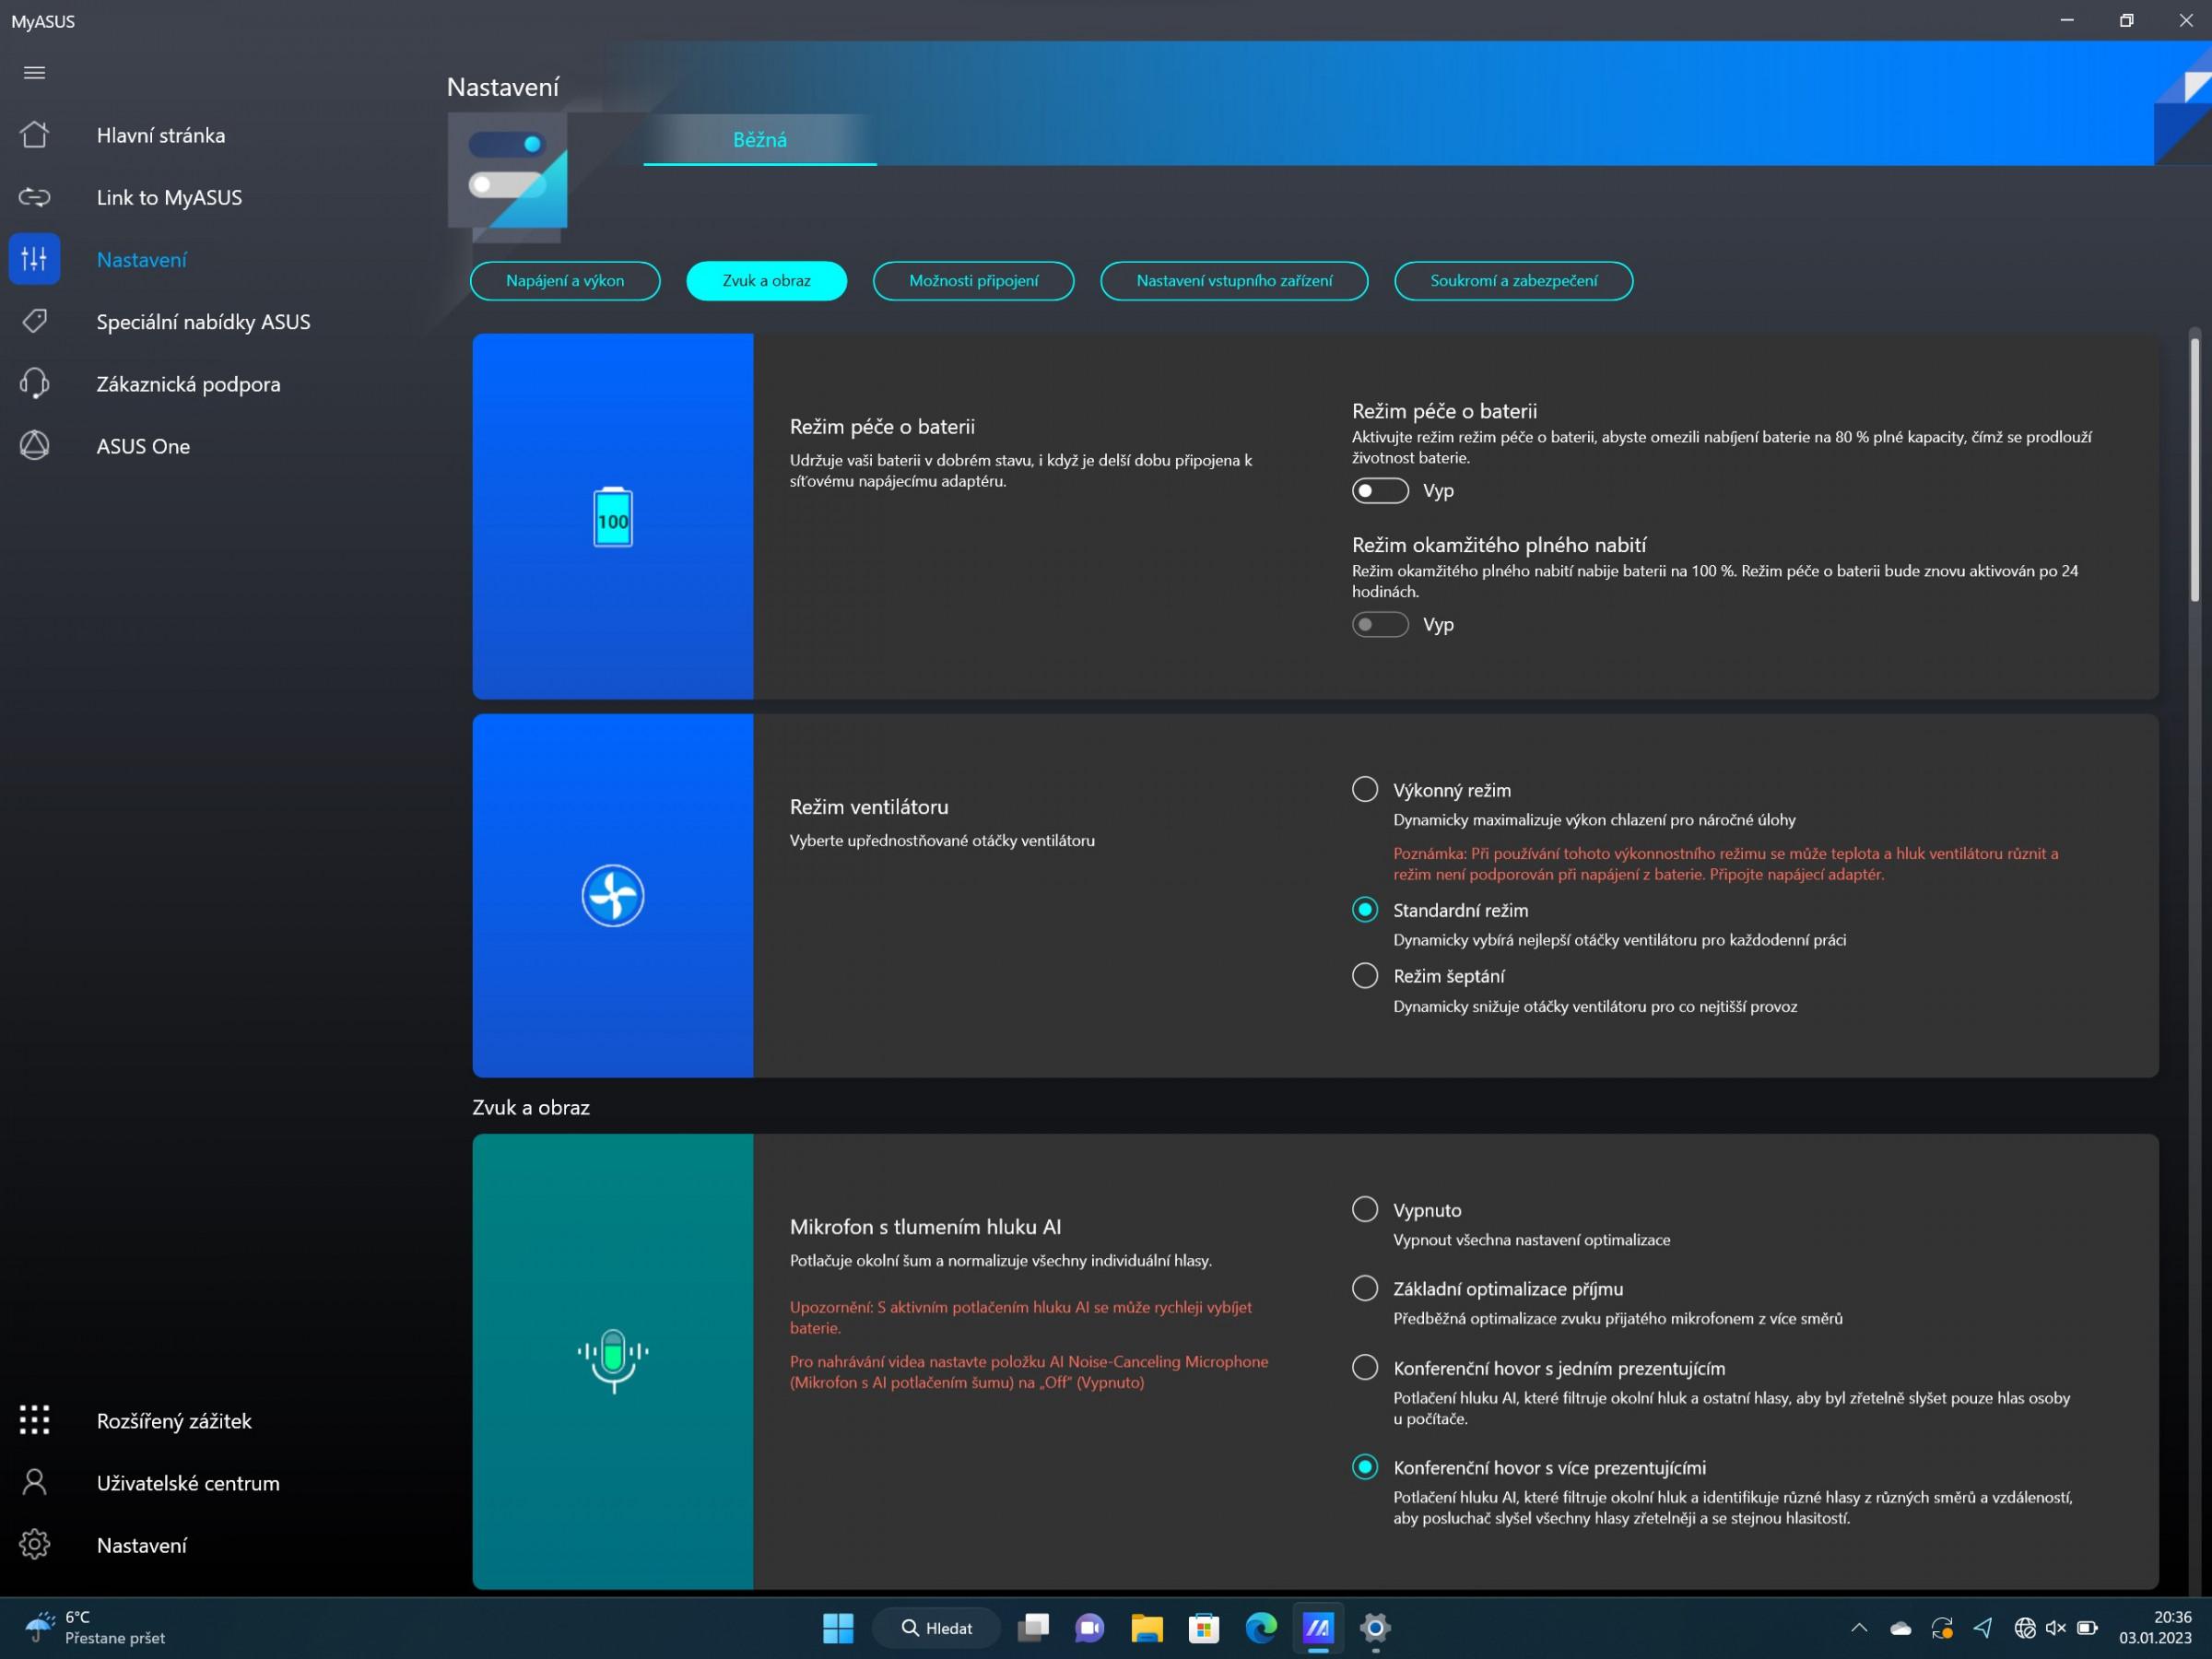Open Soukromí a zabezpečení category
The height and width of the screenshot is (1659, 2212).
(x=1513, y=281)
